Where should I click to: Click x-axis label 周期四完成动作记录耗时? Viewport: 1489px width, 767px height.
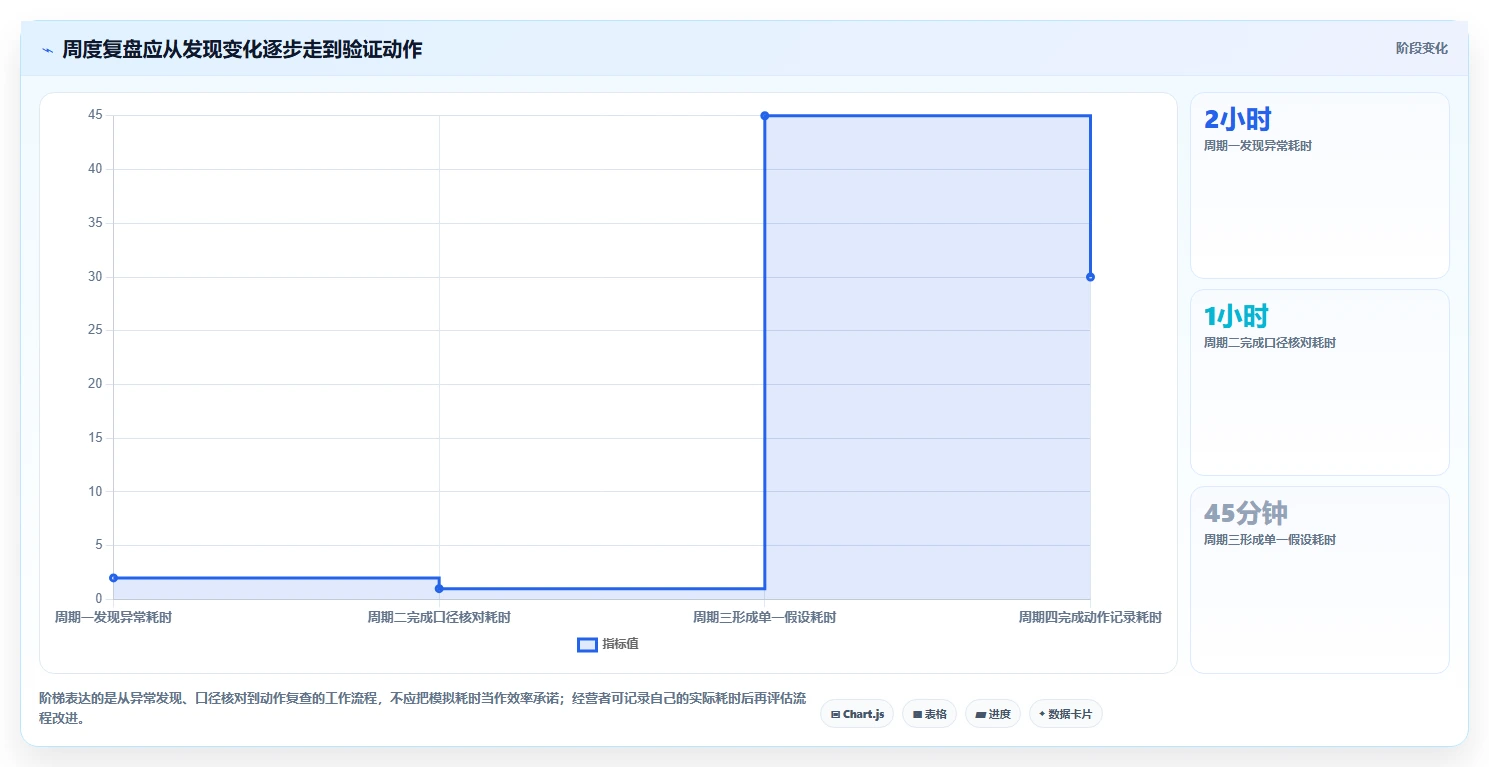pos(1090,618)
